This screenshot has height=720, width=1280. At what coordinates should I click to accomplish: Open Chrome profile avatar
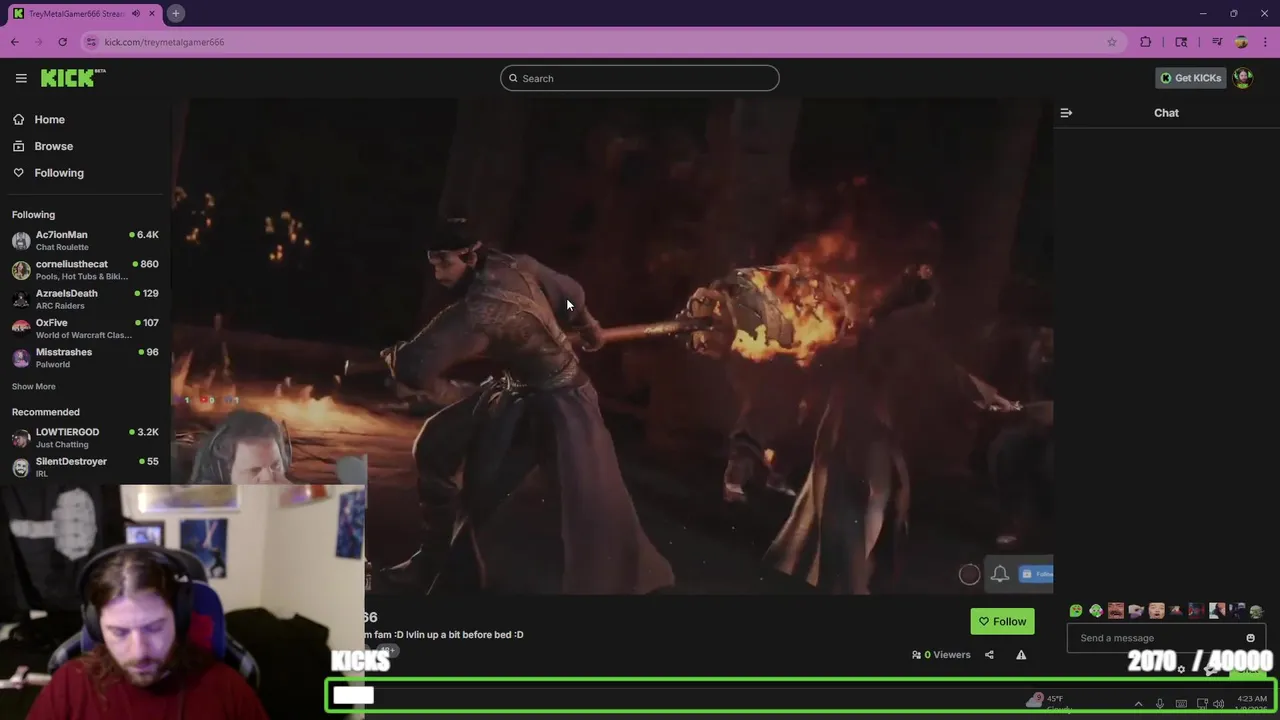pos(1241,42)
